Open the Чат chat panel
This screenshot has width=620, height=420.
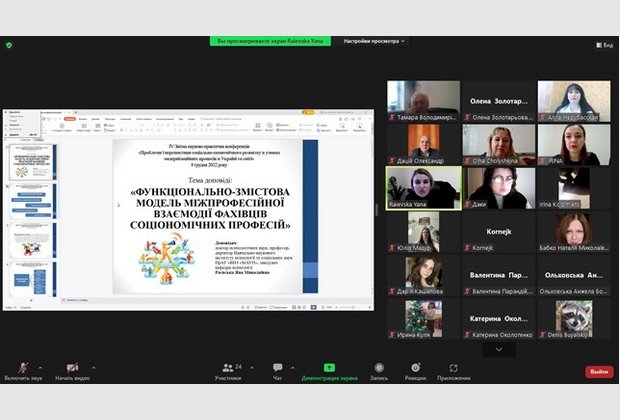[278, 368]
